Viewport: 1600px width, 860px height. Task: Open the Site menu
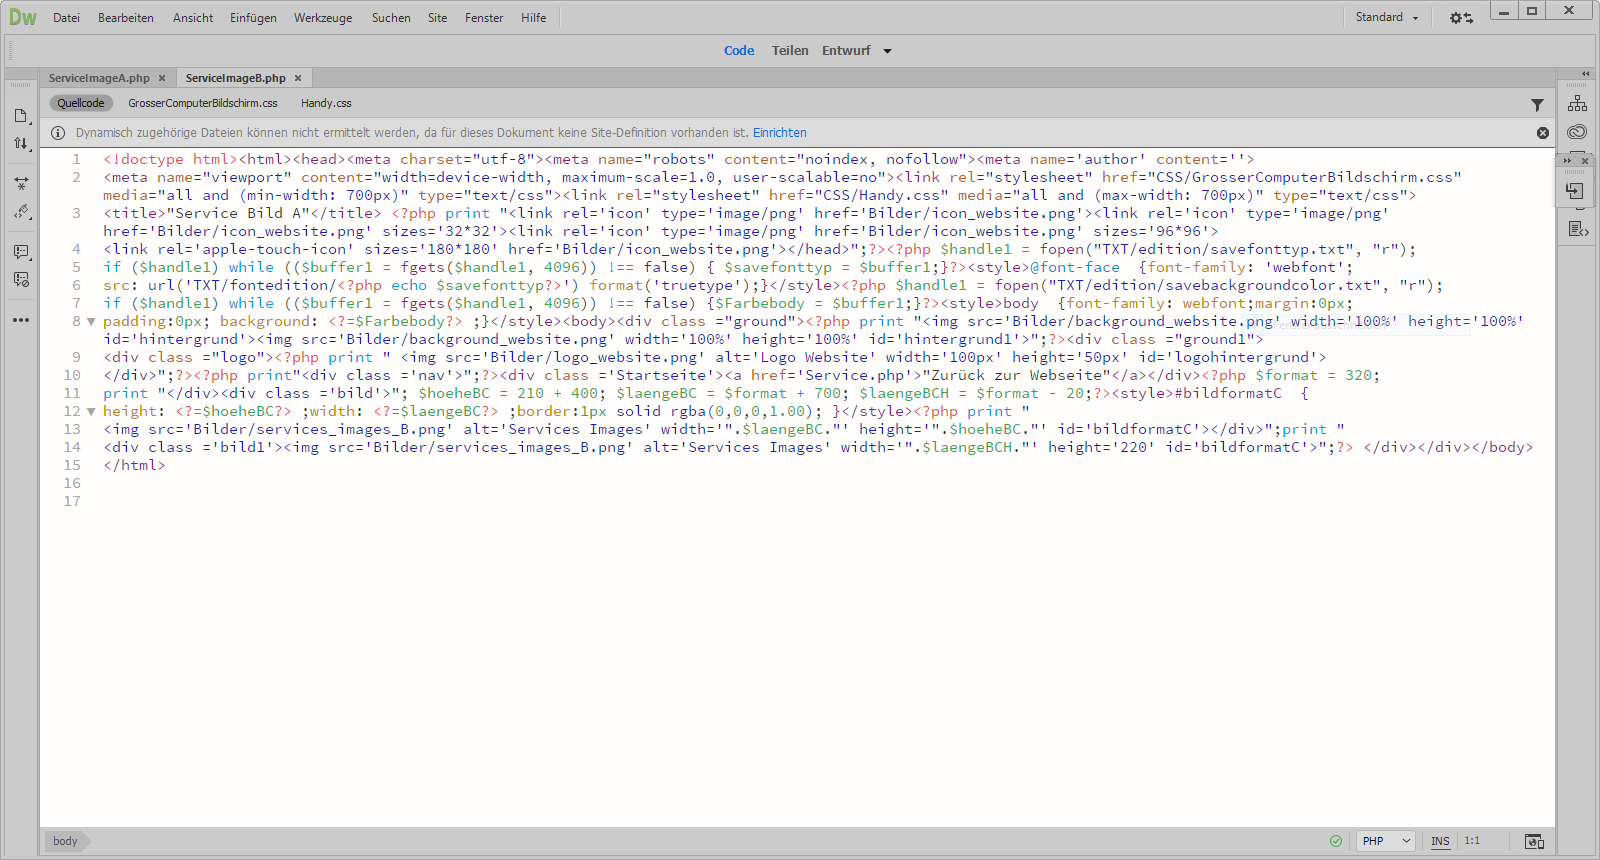point(438,18)
